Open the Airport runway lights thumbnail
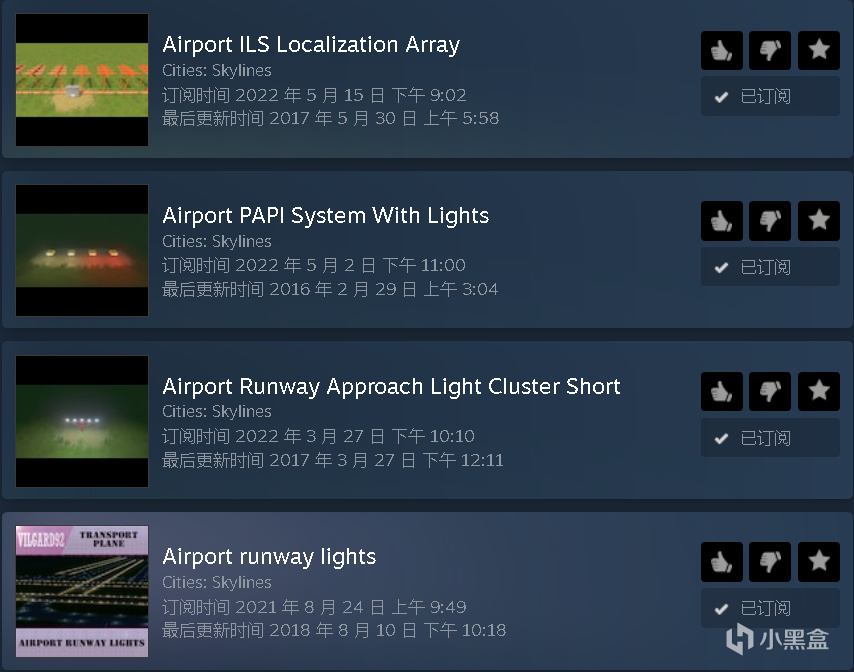Image resolution: width=854 pixels, height=672 pixels. pyautogui.click(x=82, y=591)
